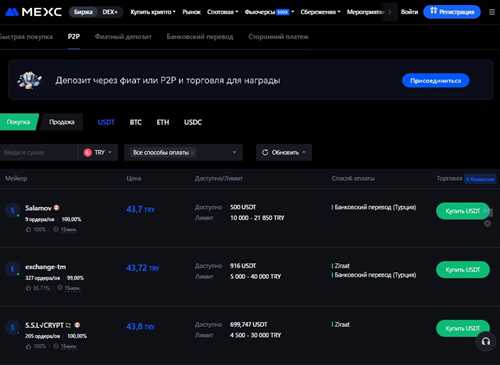
Task: Select the ETH coin tab
Action: [x=163, y=122]
